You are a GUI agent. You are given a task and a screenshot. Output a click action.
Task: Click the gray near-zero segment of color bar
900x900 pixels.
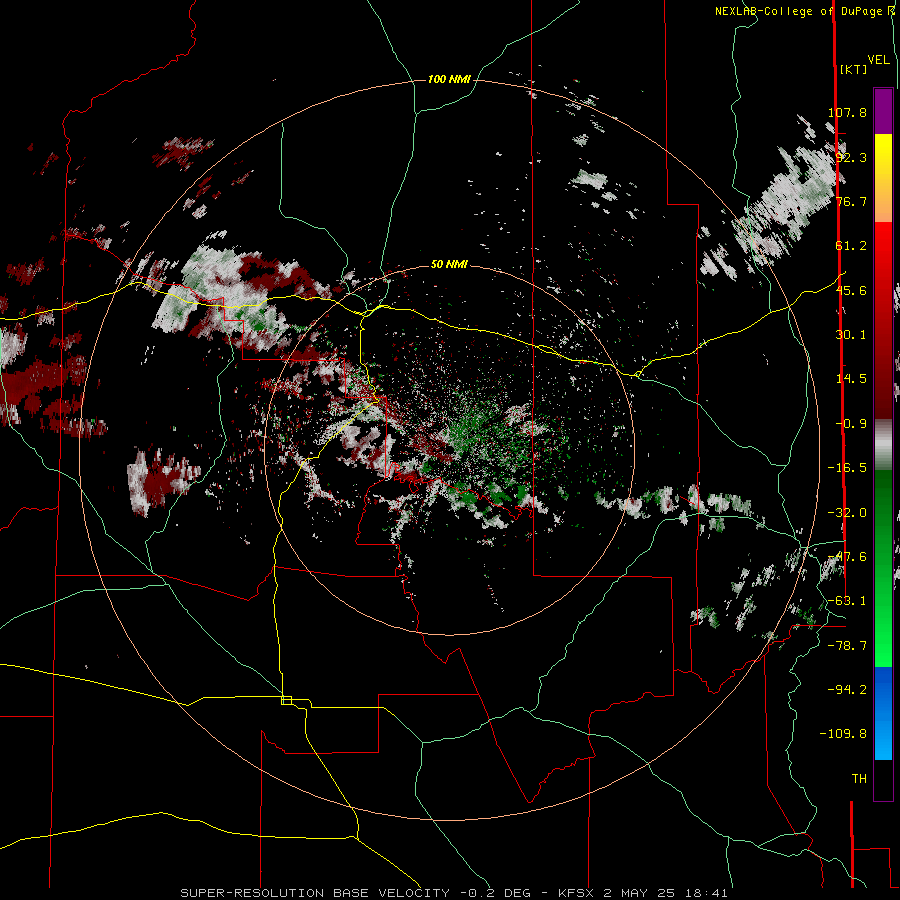[x=883, y=443]
